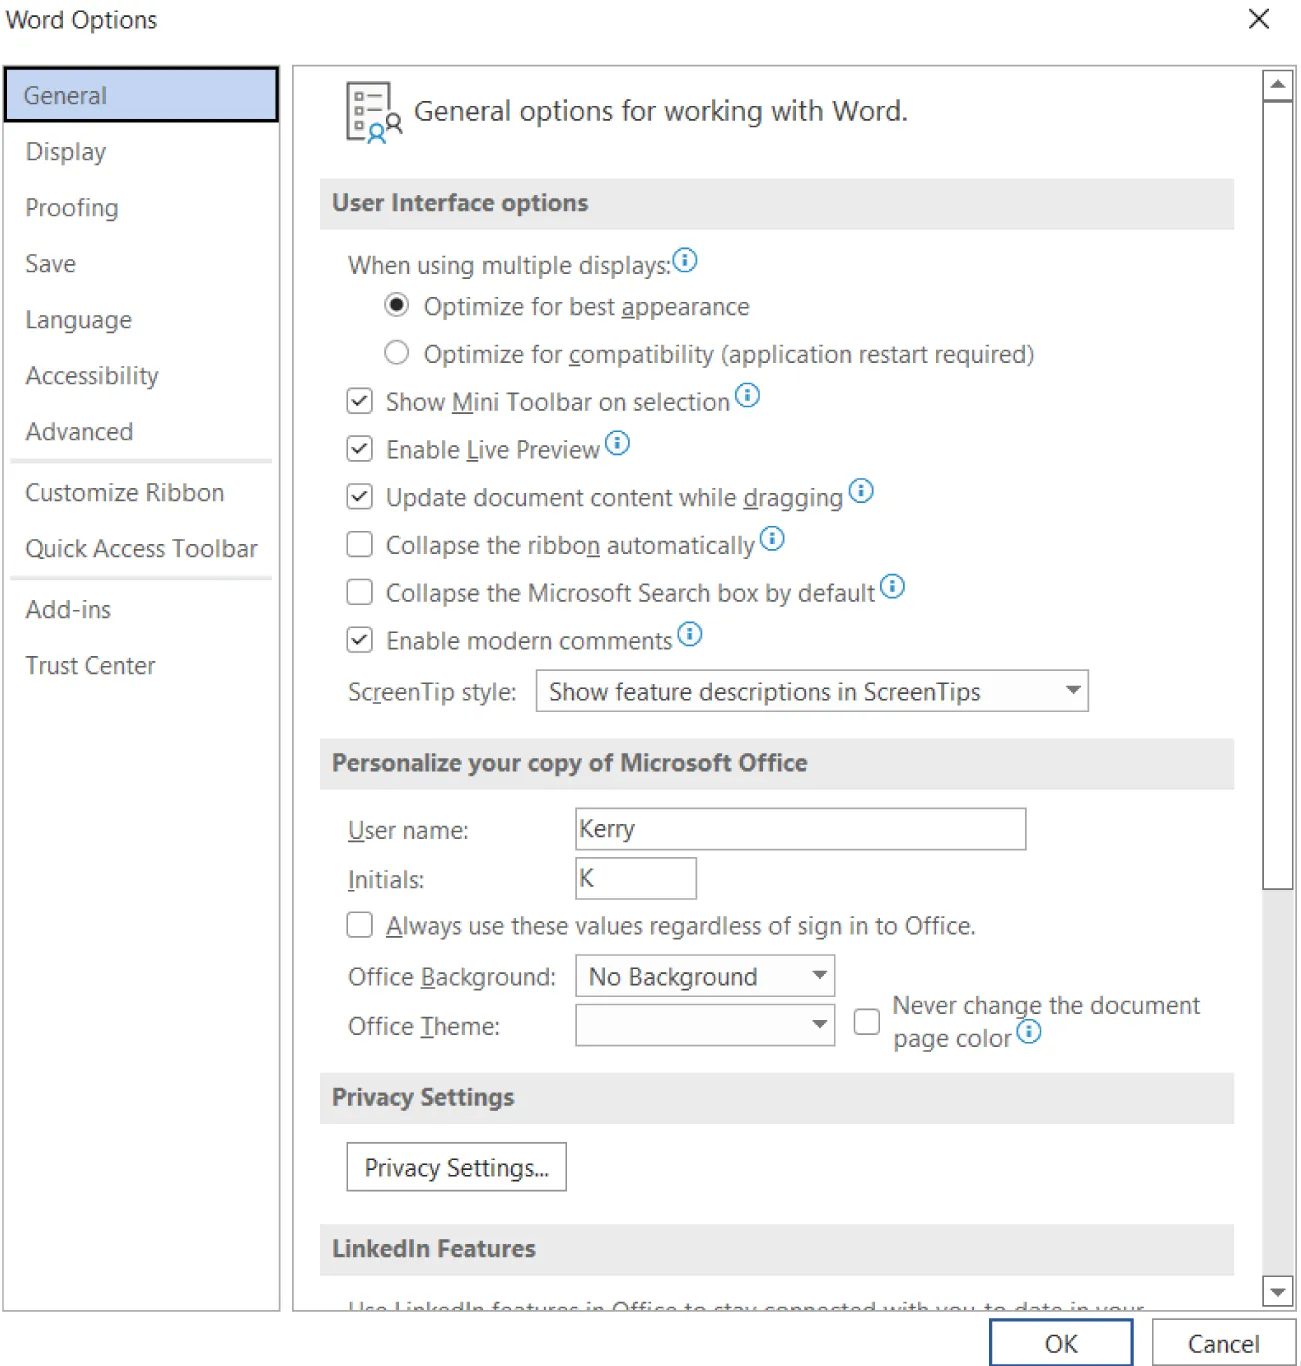This screenshot has width=1301, height=1366.
Task: Confirm changes with the OK button
Action: (x=1060, y=1343)
